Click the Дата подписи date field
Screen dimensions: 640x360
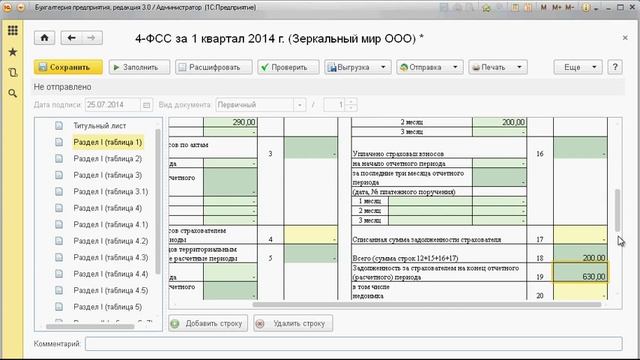click(113, 105)
